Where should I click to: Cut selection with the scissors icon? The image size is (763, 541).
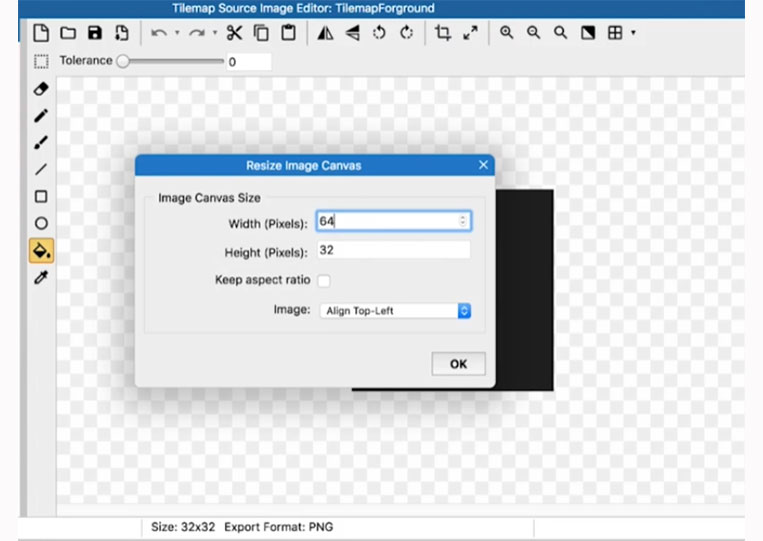pos(235,33)
